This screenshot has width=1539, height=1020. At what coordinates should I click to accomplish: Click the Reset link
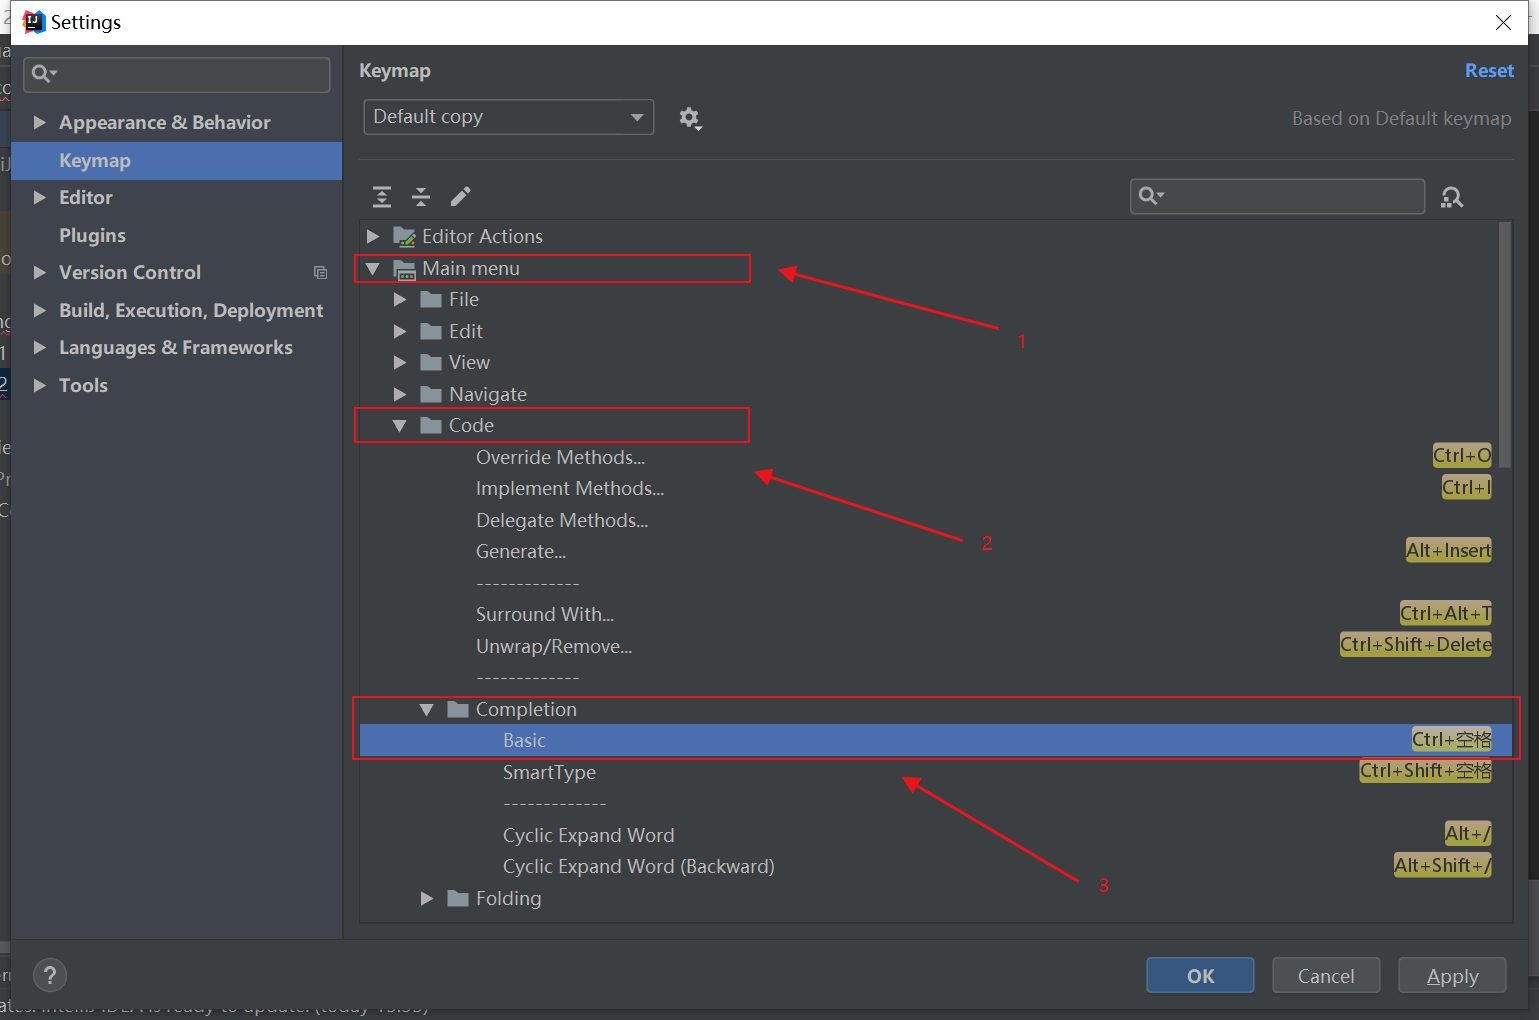[1489, 71]
